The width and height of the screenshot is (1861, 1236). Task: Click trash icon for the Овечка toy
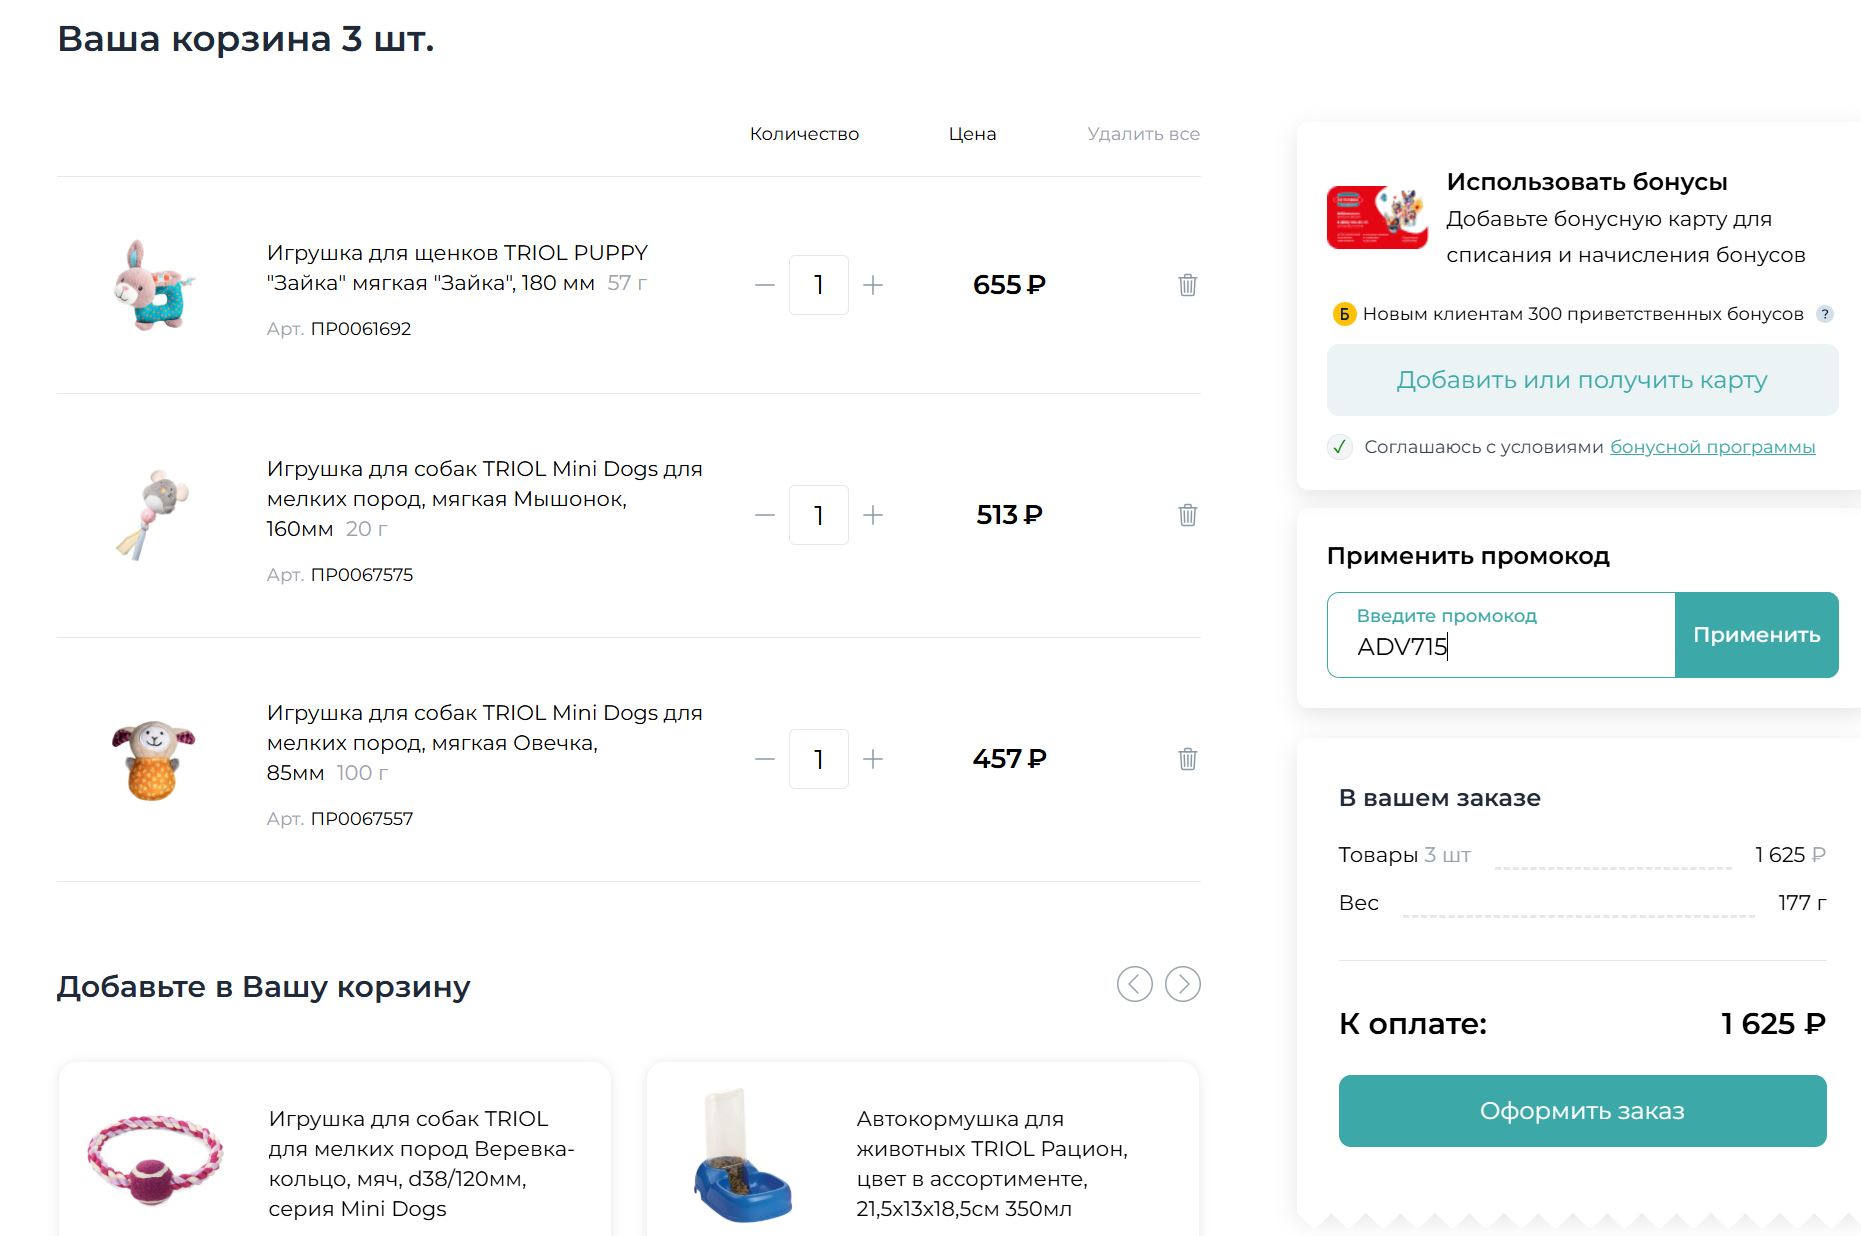(1187, 759)
